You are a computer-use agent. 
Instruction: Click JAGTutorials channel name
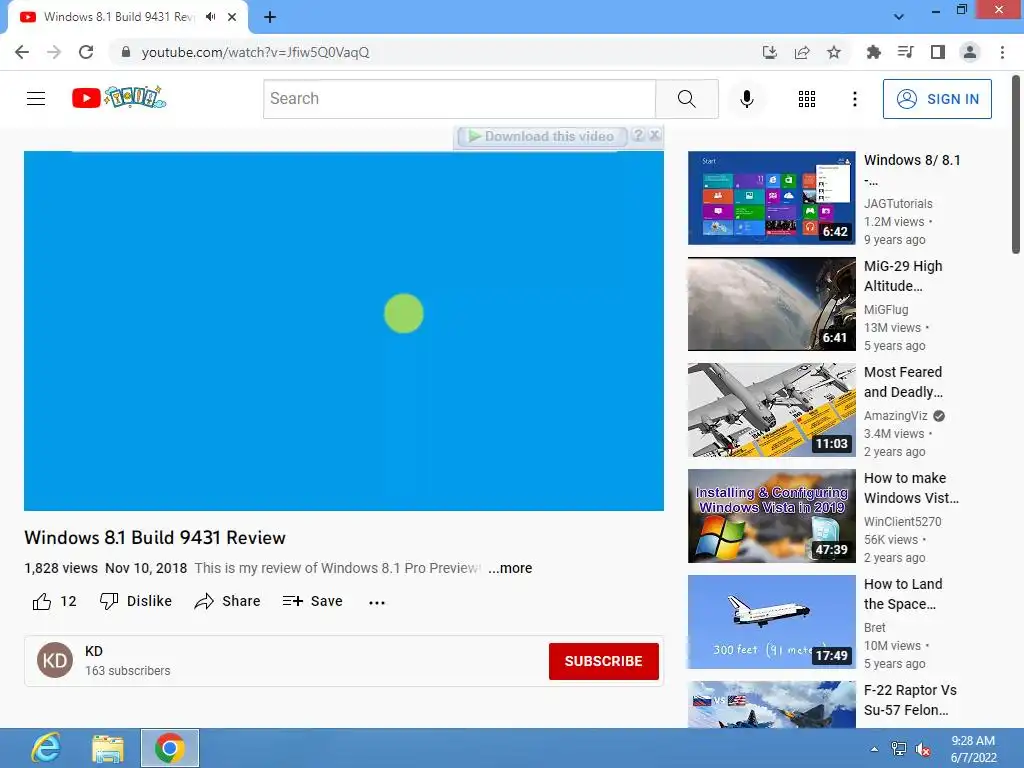[x=898, y=204]
